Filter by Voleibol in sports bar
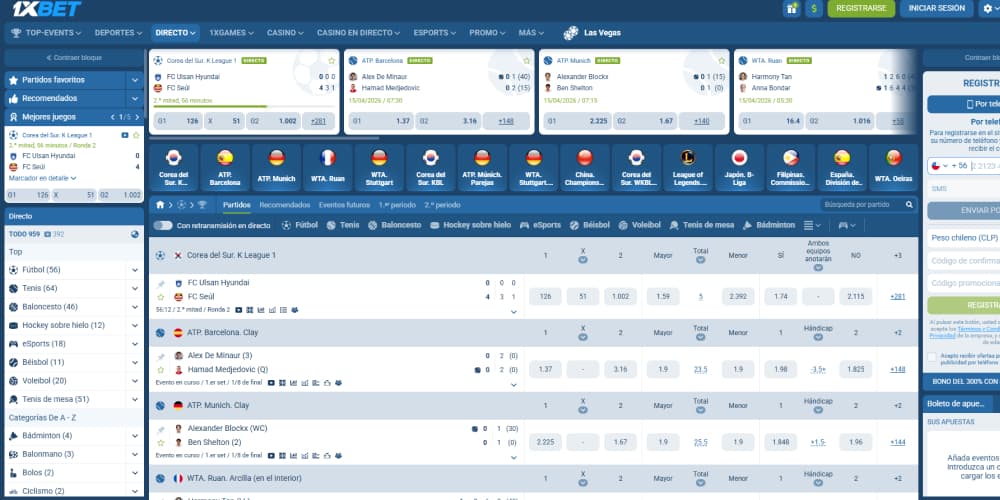 640,225
